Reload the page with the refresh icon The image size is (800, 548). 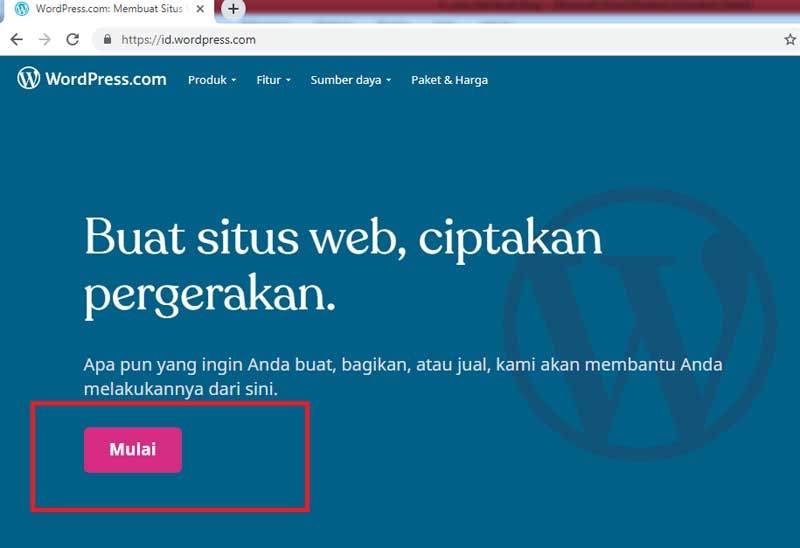(x=73, y=39)
